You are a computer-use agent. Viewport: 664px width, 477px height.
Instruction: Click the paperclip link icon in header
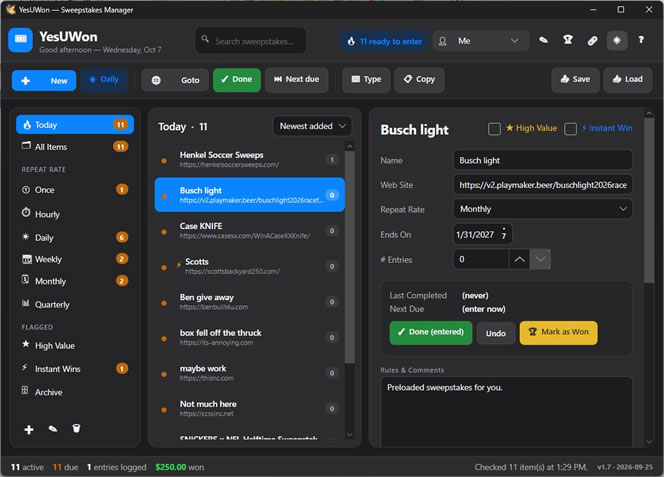pos(592,41)
